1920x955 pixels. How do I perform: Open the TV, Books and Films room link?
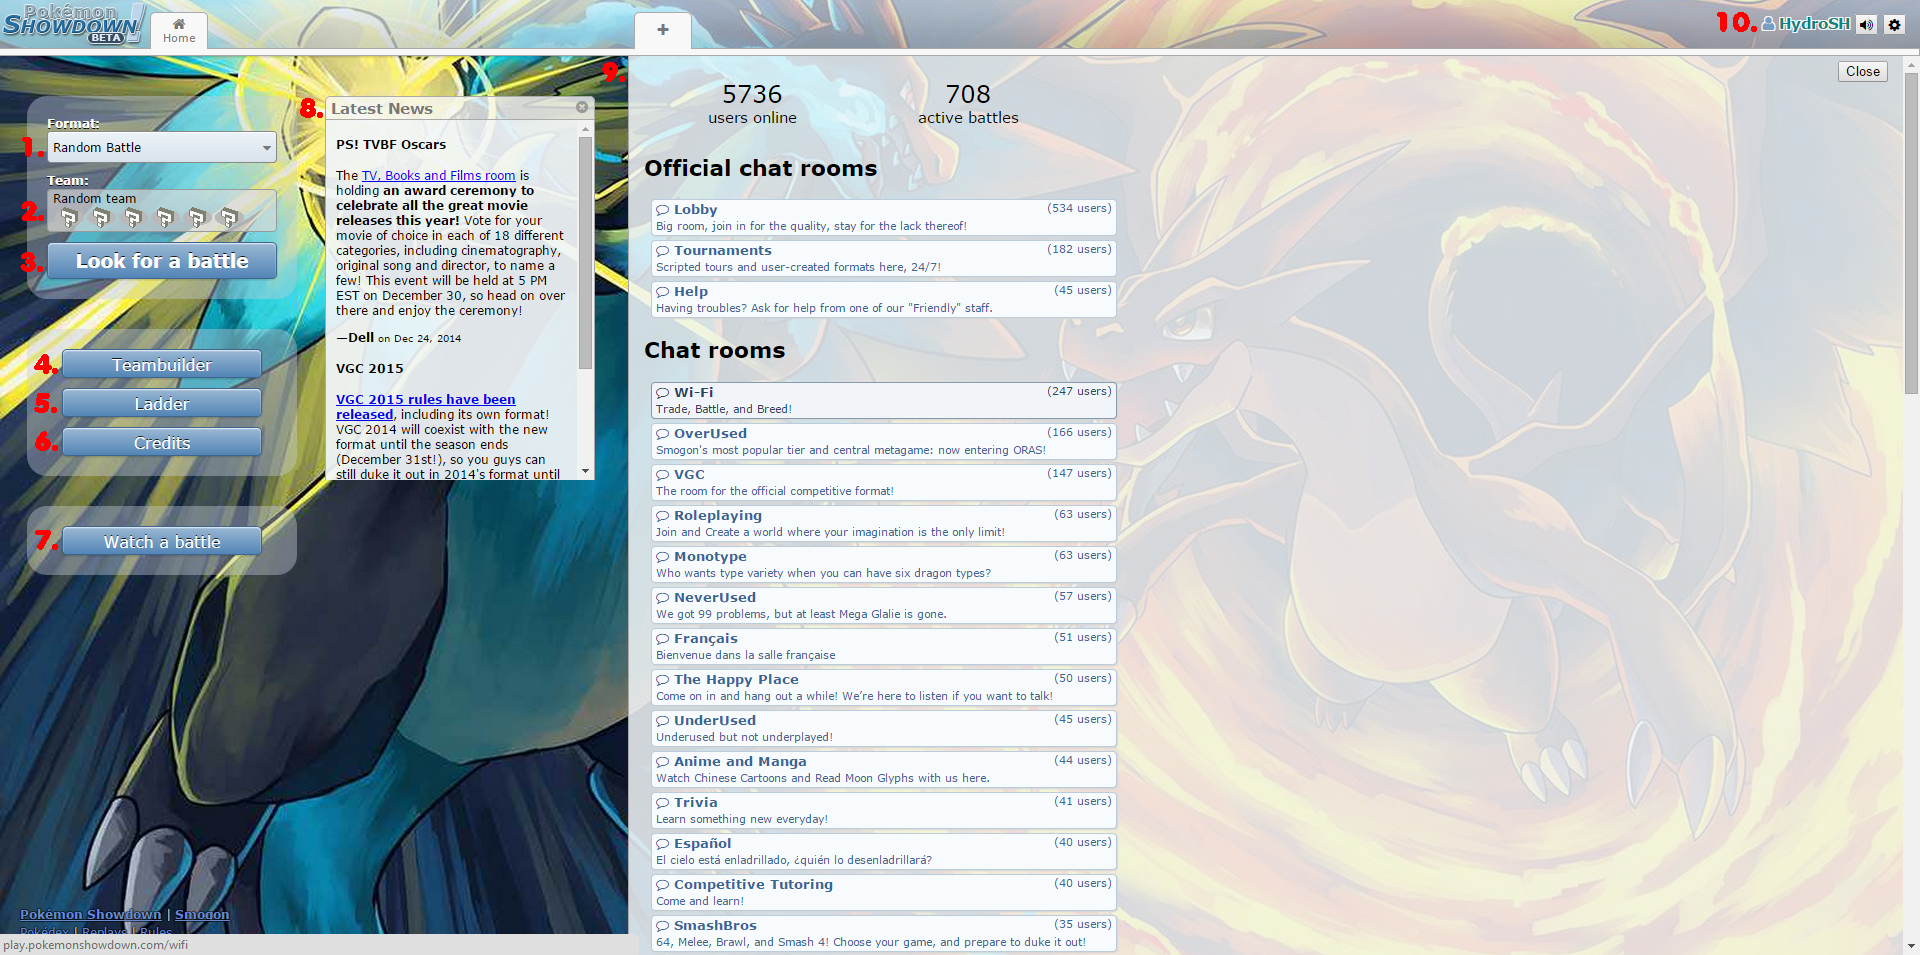tap(438, 175)
